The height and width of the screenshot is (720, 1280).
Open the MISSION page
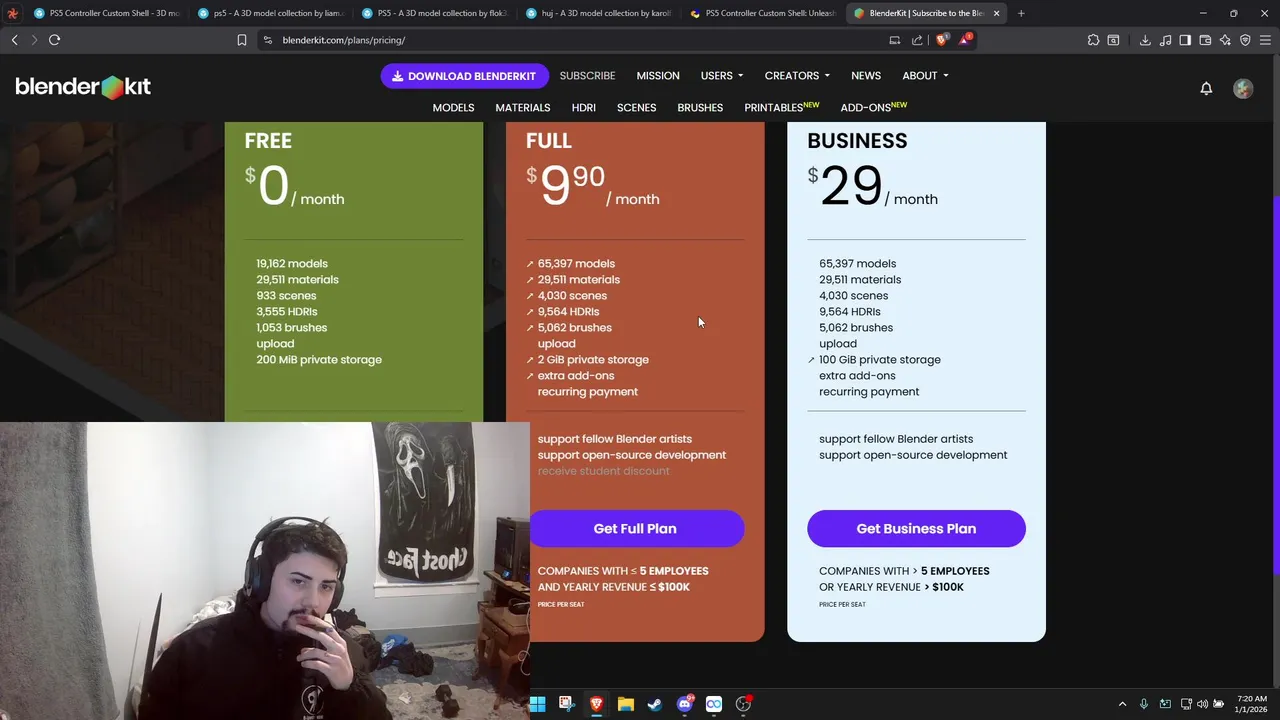coord(658,76)
